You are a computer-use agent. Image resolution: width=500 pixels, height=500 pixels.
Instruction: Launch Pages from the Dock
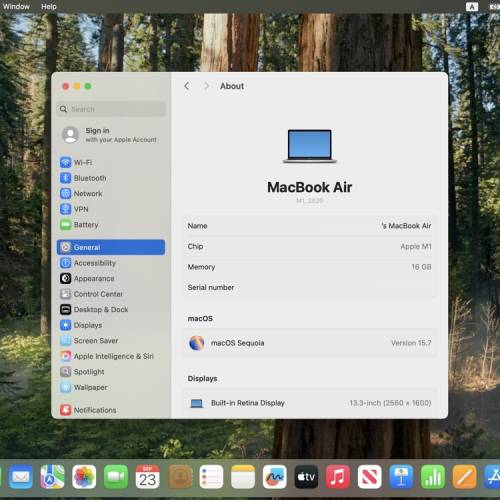tap(465, 477)
